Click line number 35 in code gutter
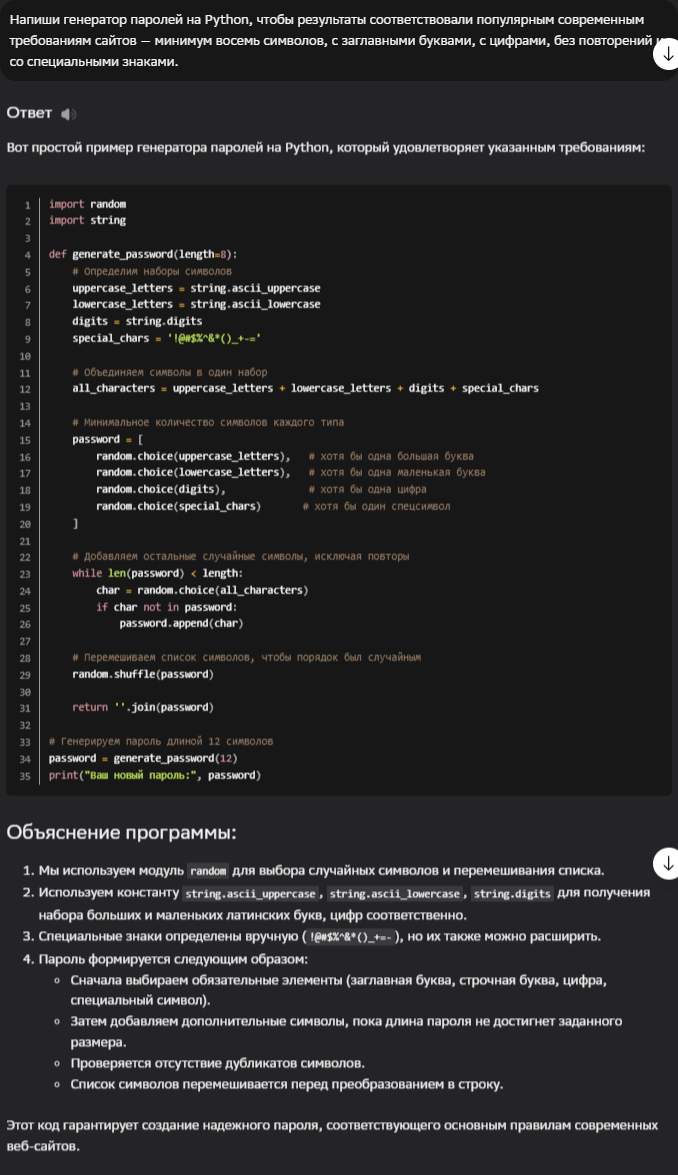This screenshot has width=678, height=1175. pos(25,776)
